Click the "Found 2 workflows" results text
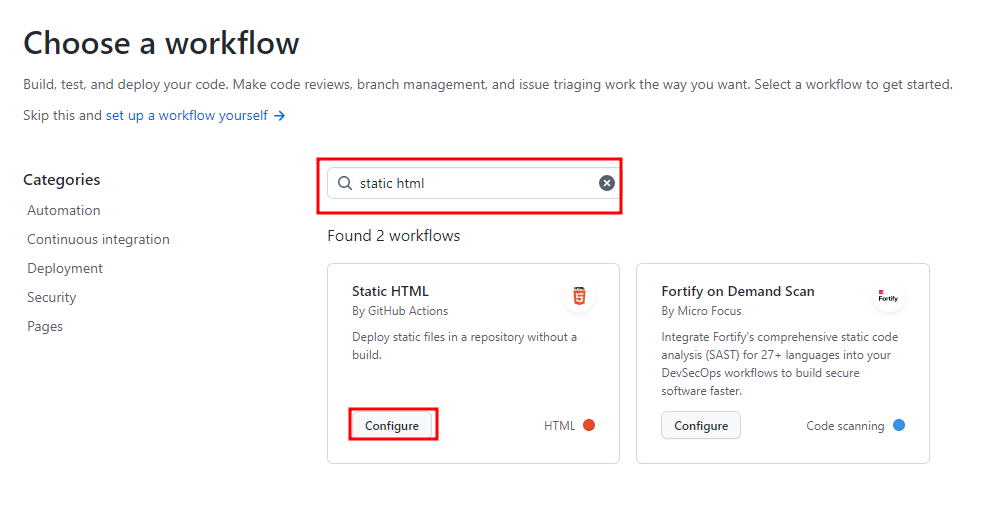This screenshot has height=515, width=995. coord(393,236)
